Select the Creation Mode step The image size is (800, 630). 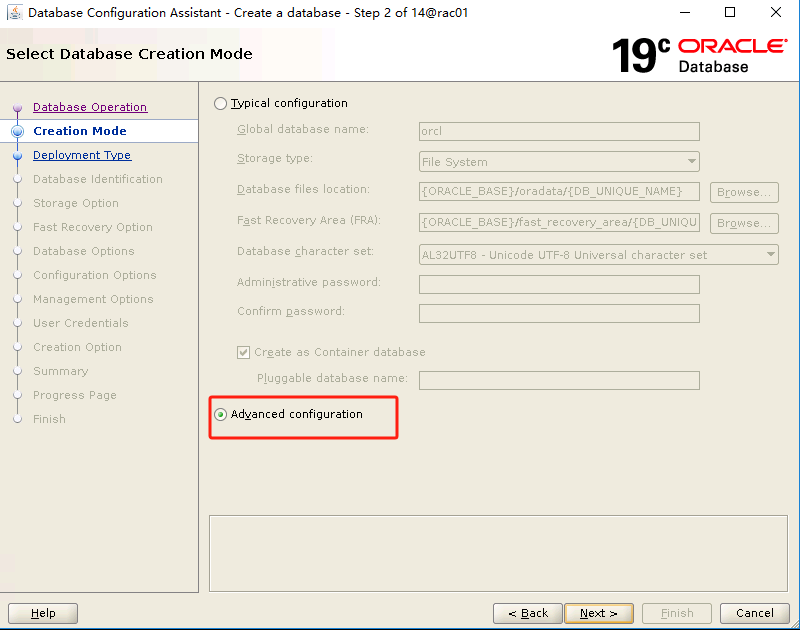(80, 131)
